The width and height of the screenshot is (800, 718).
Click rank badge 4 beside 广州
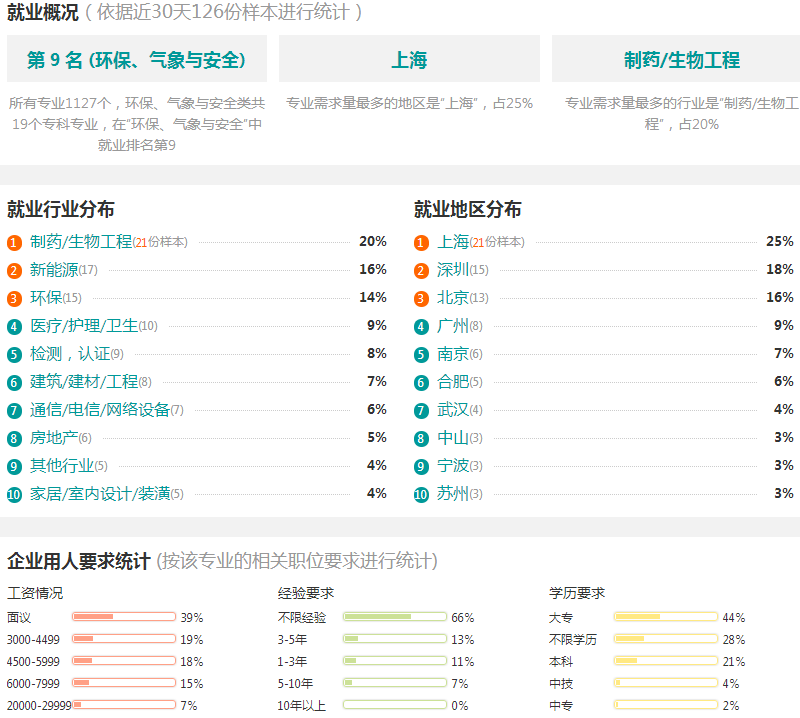pos(421,327)
